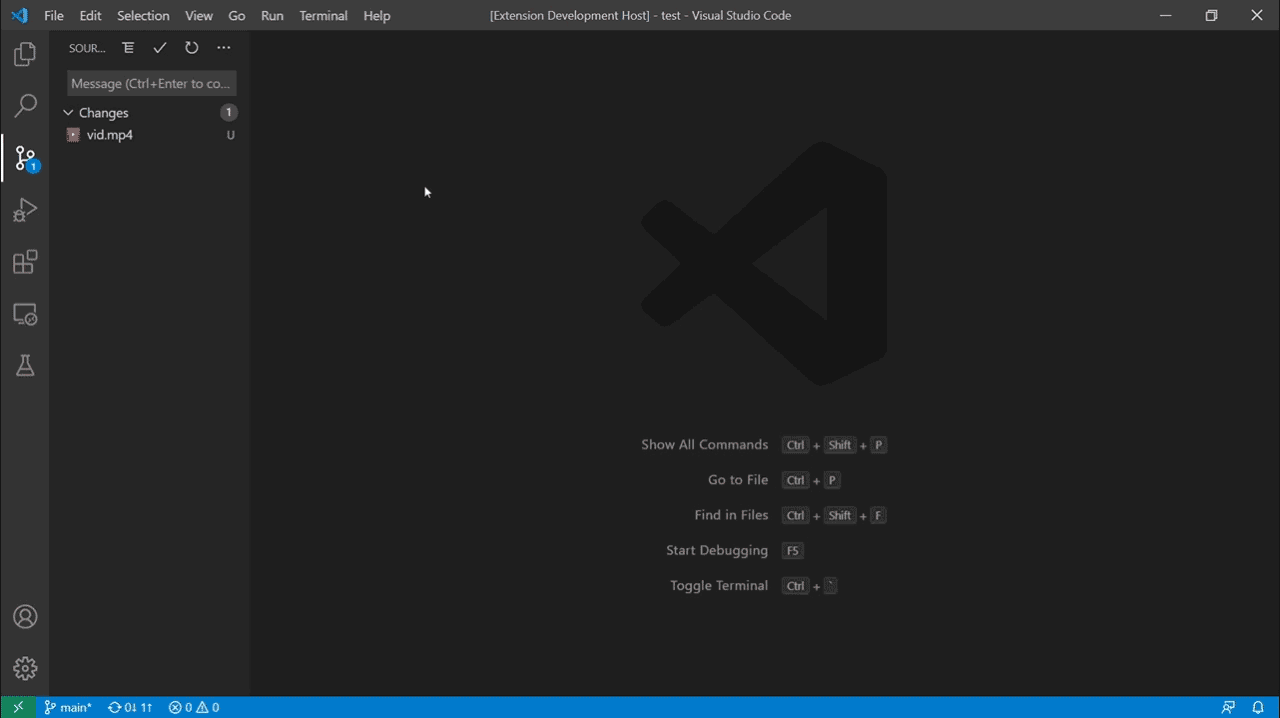Open Source Control more actions menu
This screenshot has width=1280, height=718.
224,48
